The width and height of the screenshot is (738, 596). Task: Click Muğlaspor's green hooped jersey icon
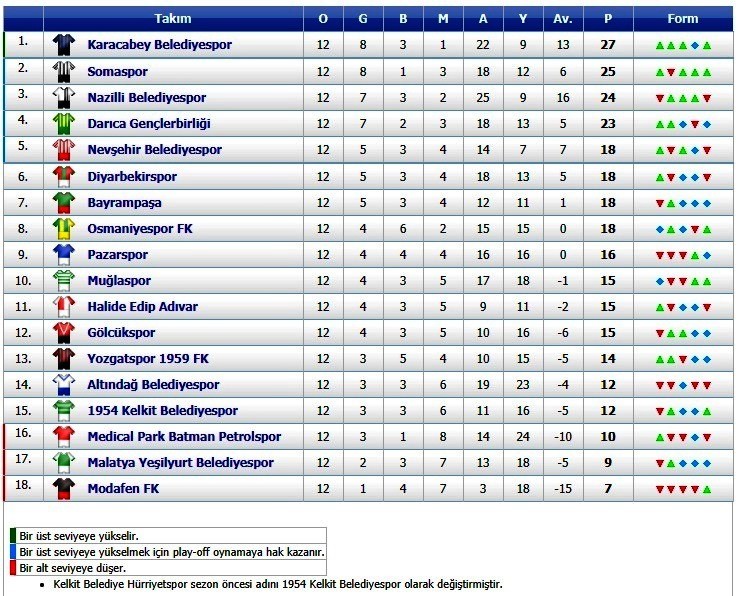[x=64, y=281]
